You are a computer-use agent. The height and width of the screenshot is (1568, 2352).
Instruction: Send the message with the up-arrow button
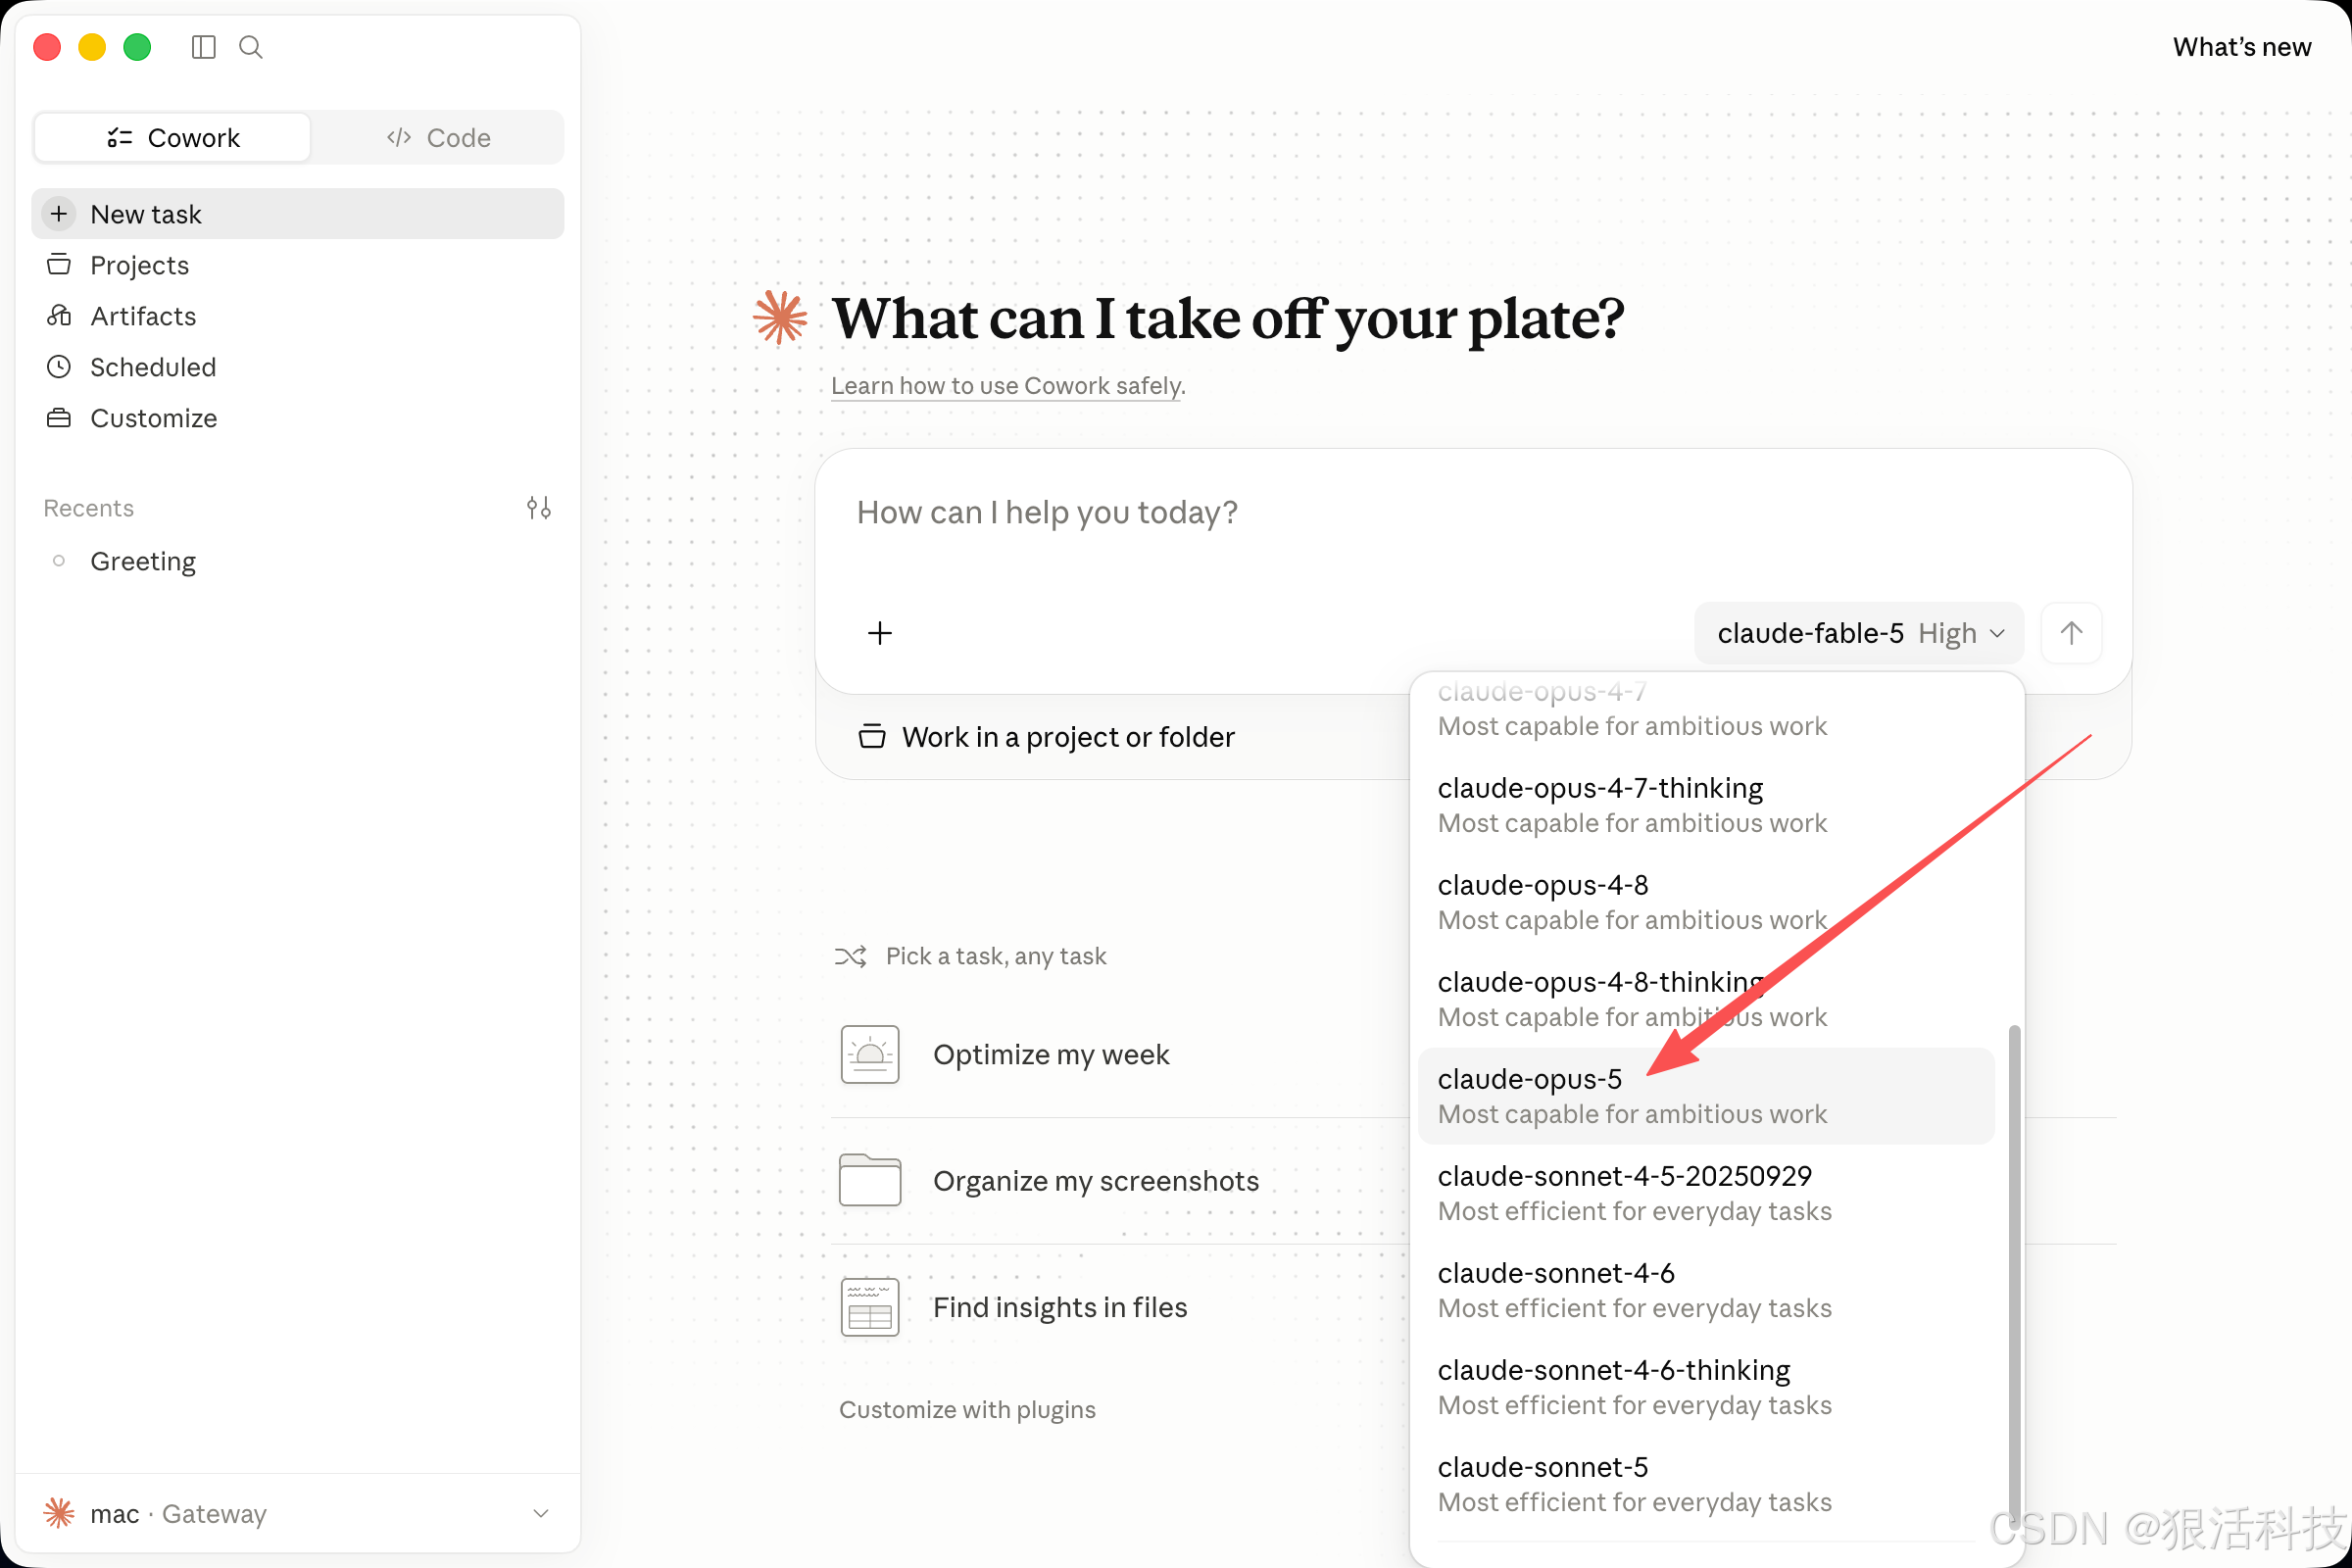(x=2071, y=633)
